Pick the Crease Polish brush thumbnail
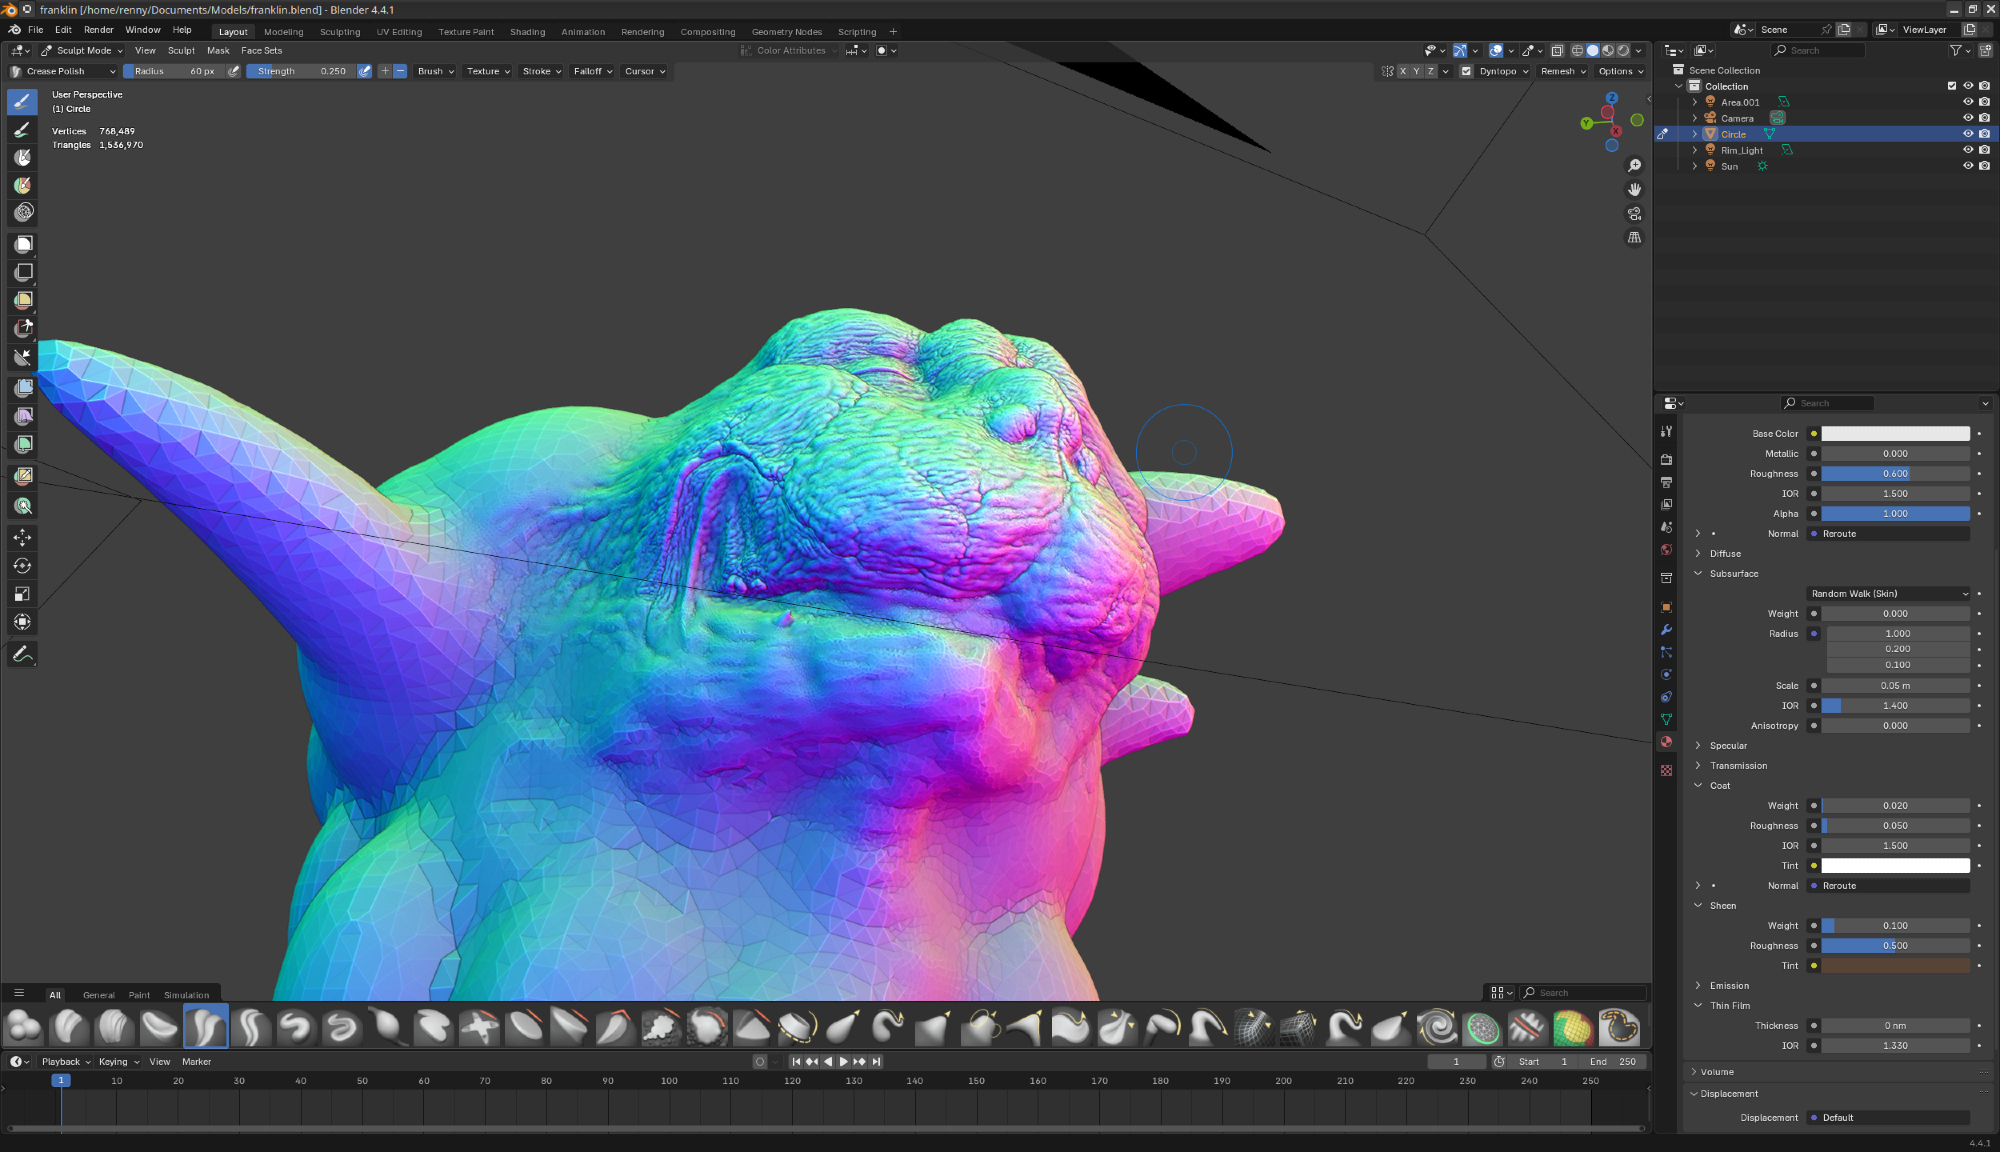 [x=205, y=1027]
